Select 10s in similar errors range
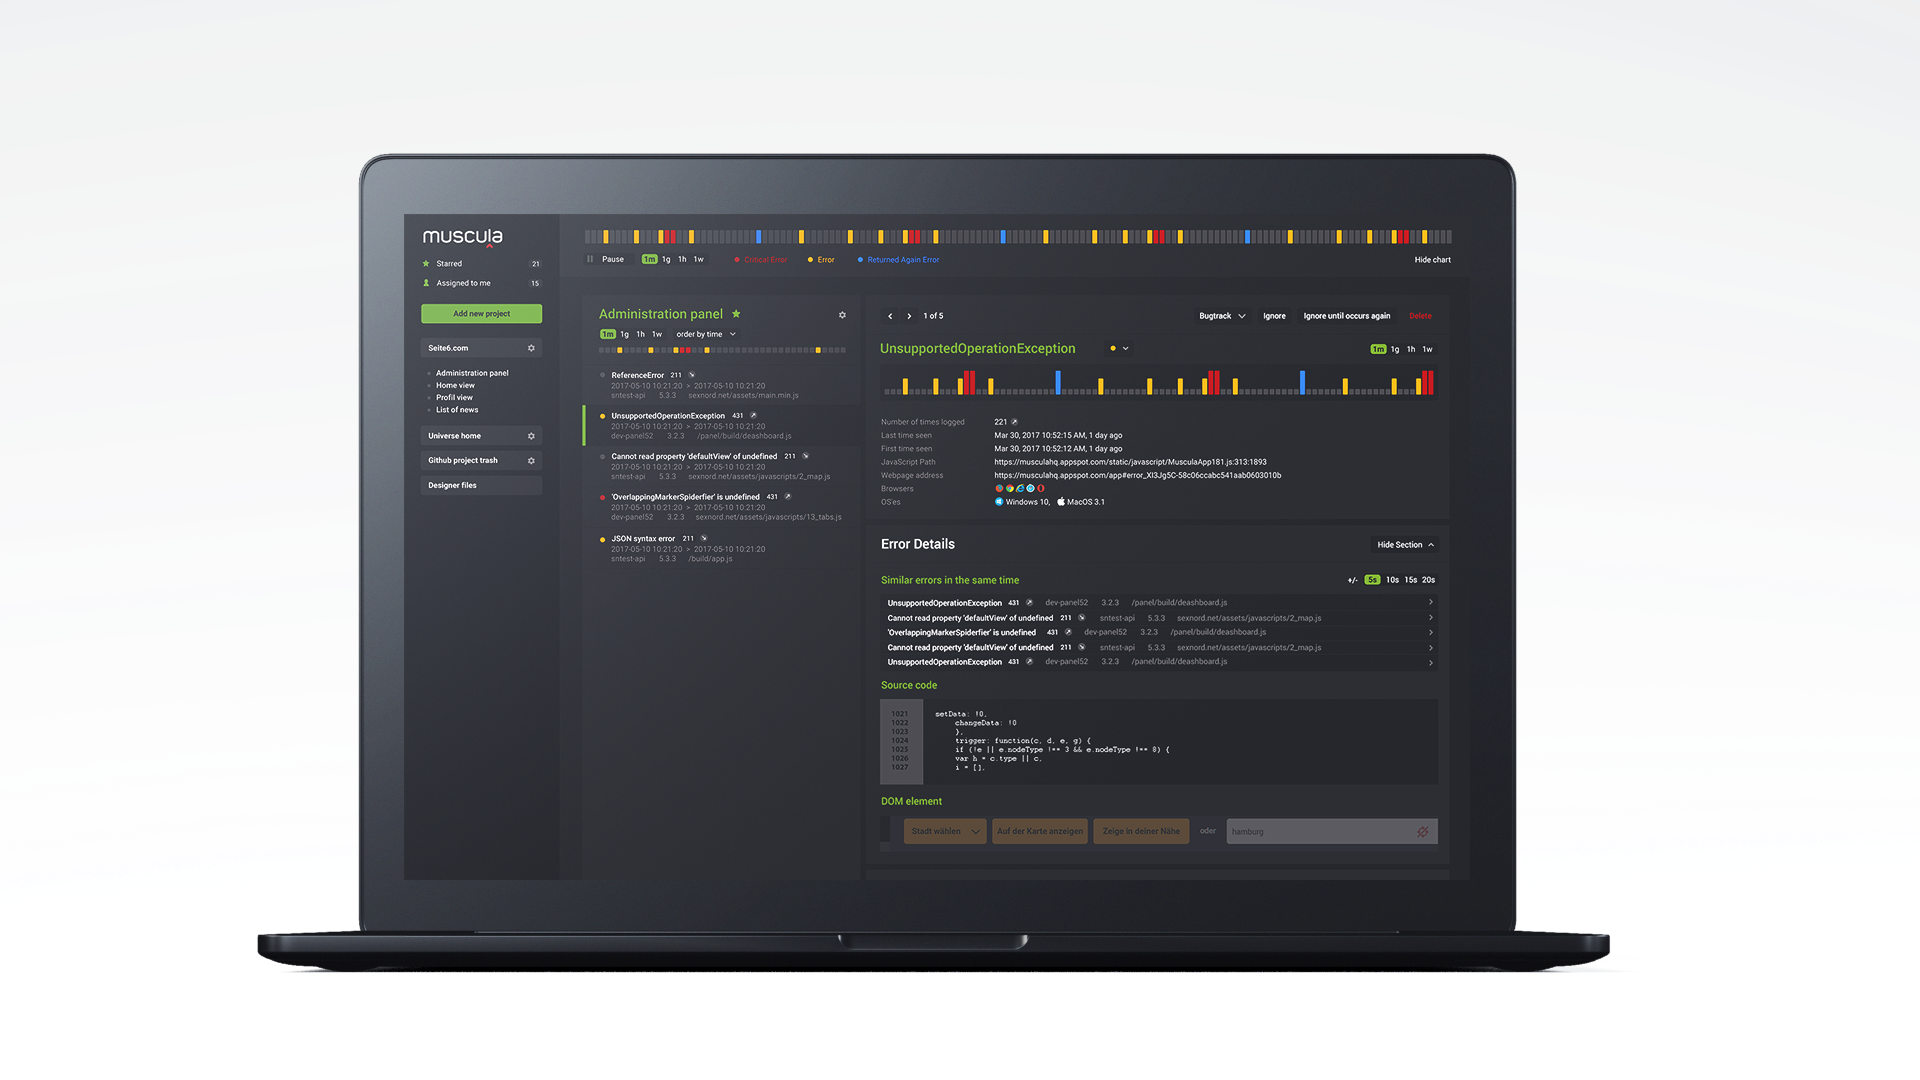 point(1392,580)
